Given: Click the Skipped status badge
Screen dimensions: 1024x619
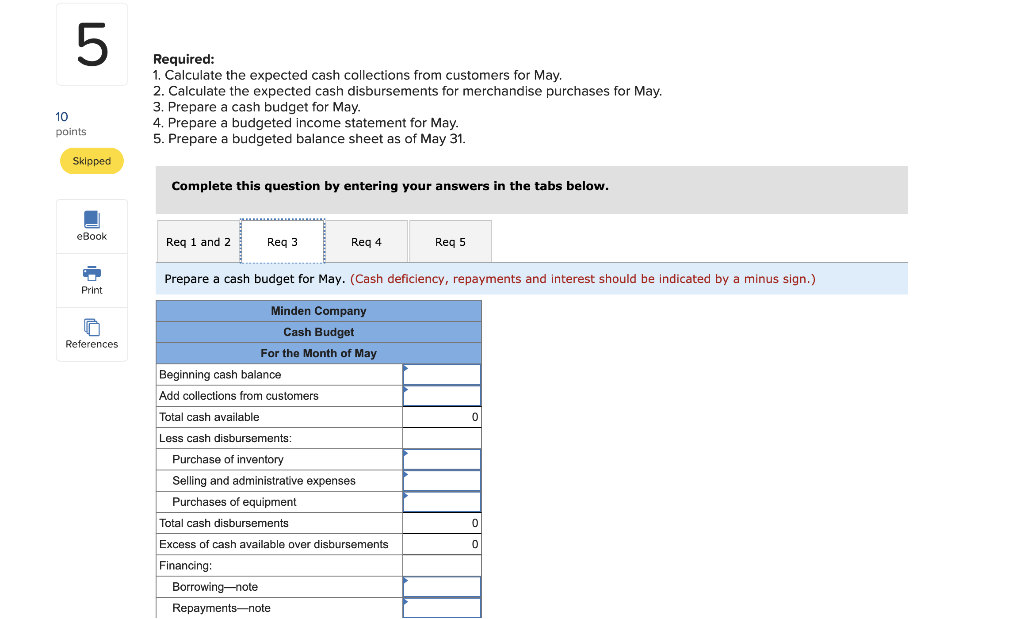Looking at the screenshot, I should pyautogui.click(x=91, y=160).
